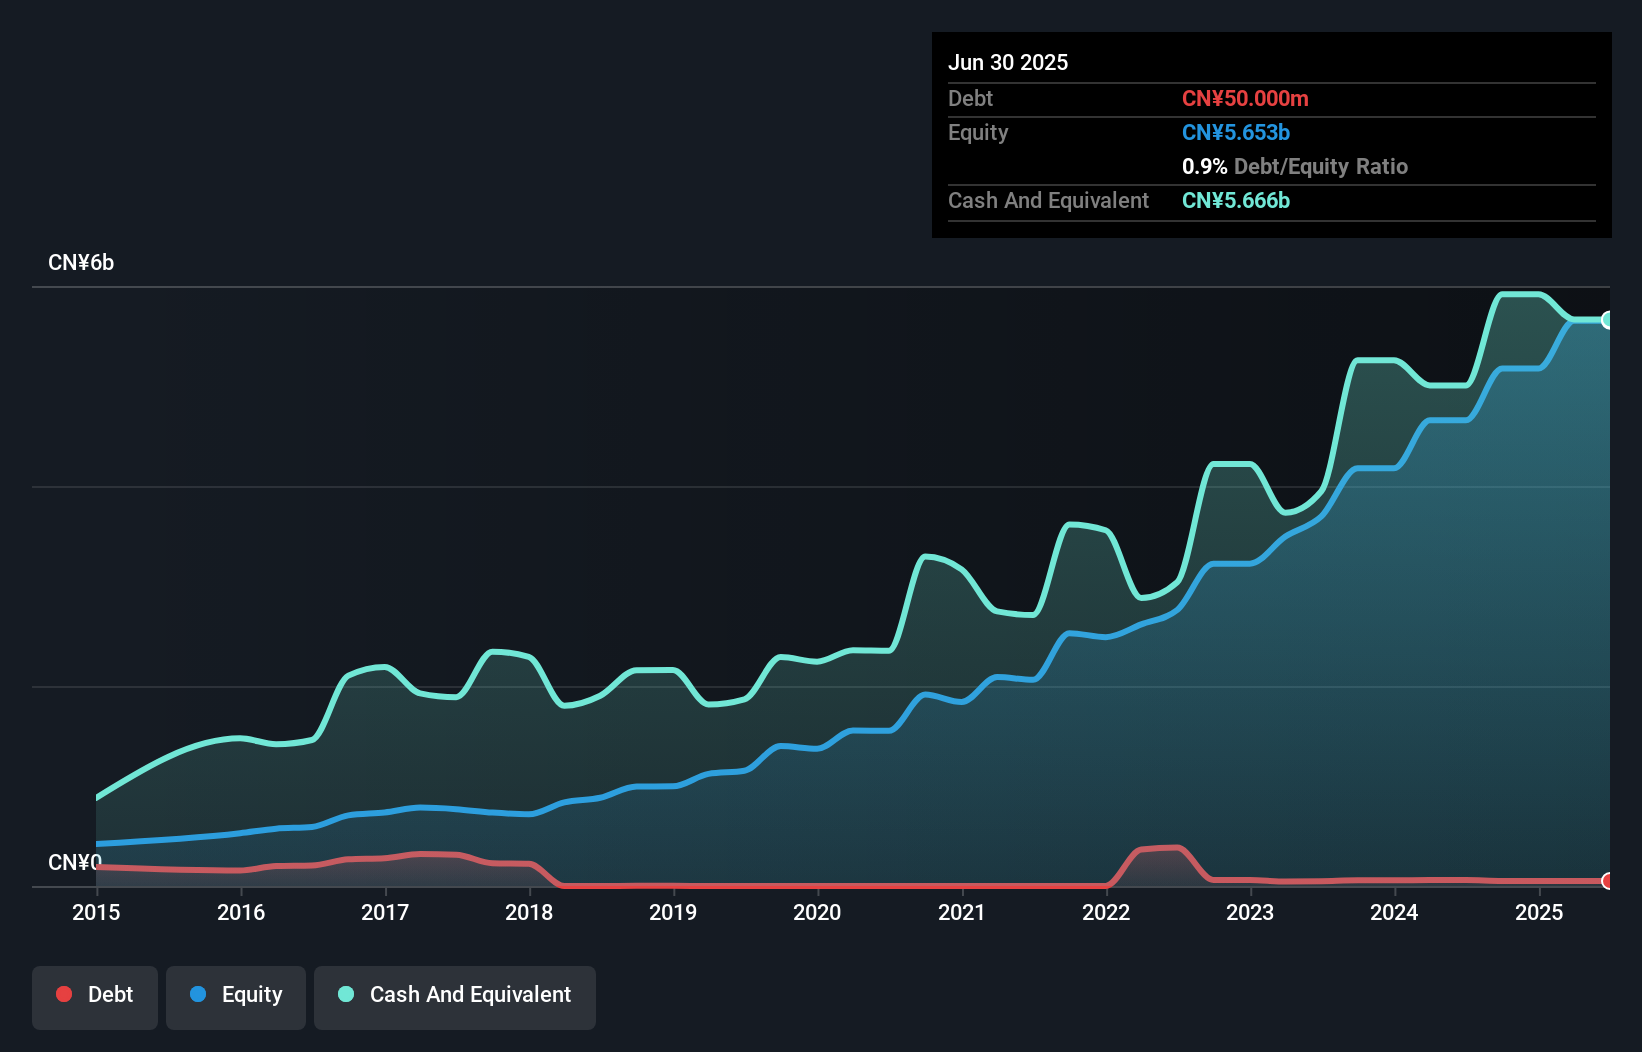Click the red Debt endpoint marker on chart
The height and width of the screenshot is (1052, 1642).
(x=1607, y=883)
